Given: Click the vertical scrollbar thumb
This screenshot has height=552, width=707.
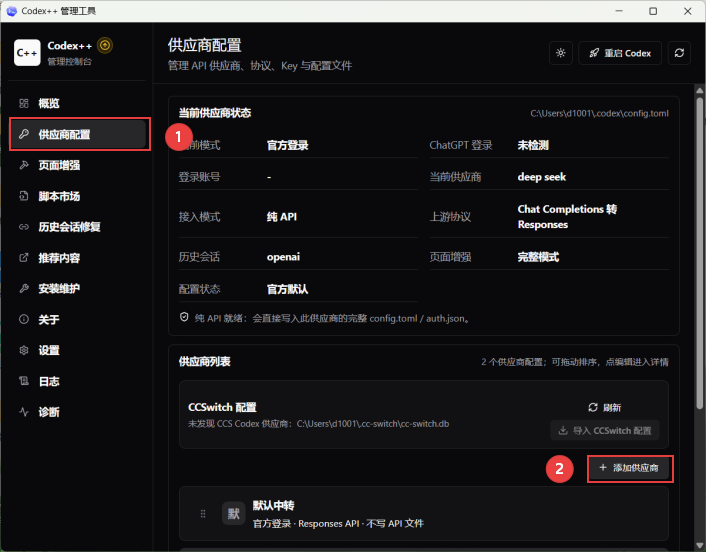Looking at the screenshot, I should pos(699,253).
